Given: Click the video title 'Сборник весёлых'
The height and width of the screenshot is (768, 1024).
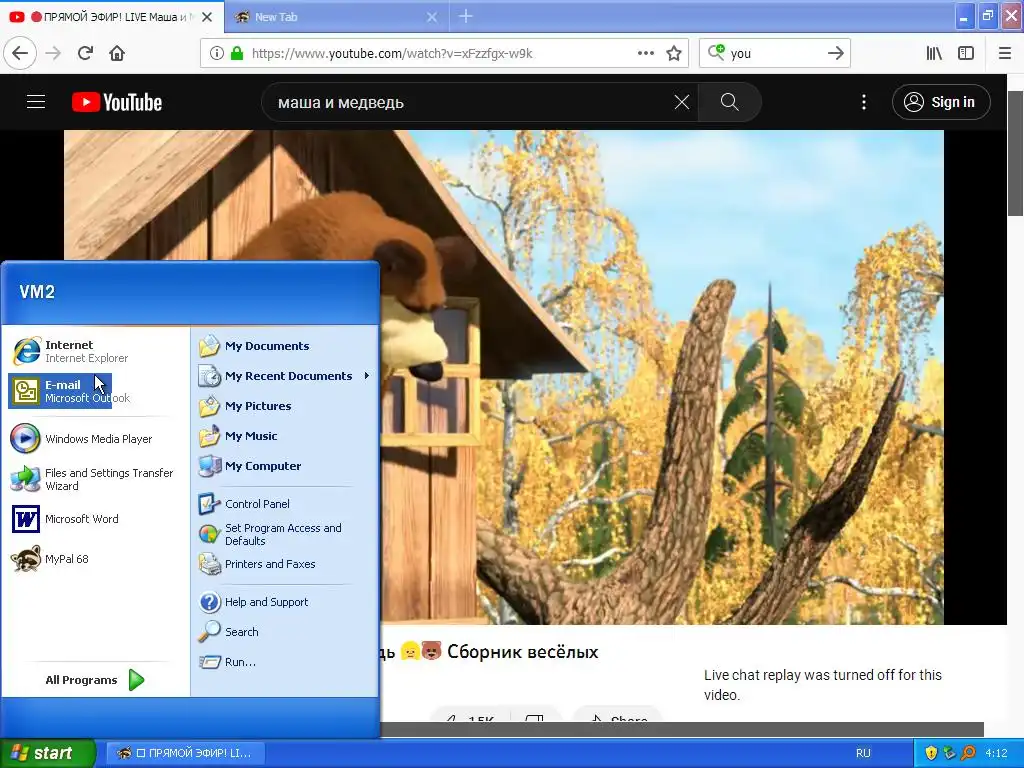Looking at the screenshot, I should (522, 652).
